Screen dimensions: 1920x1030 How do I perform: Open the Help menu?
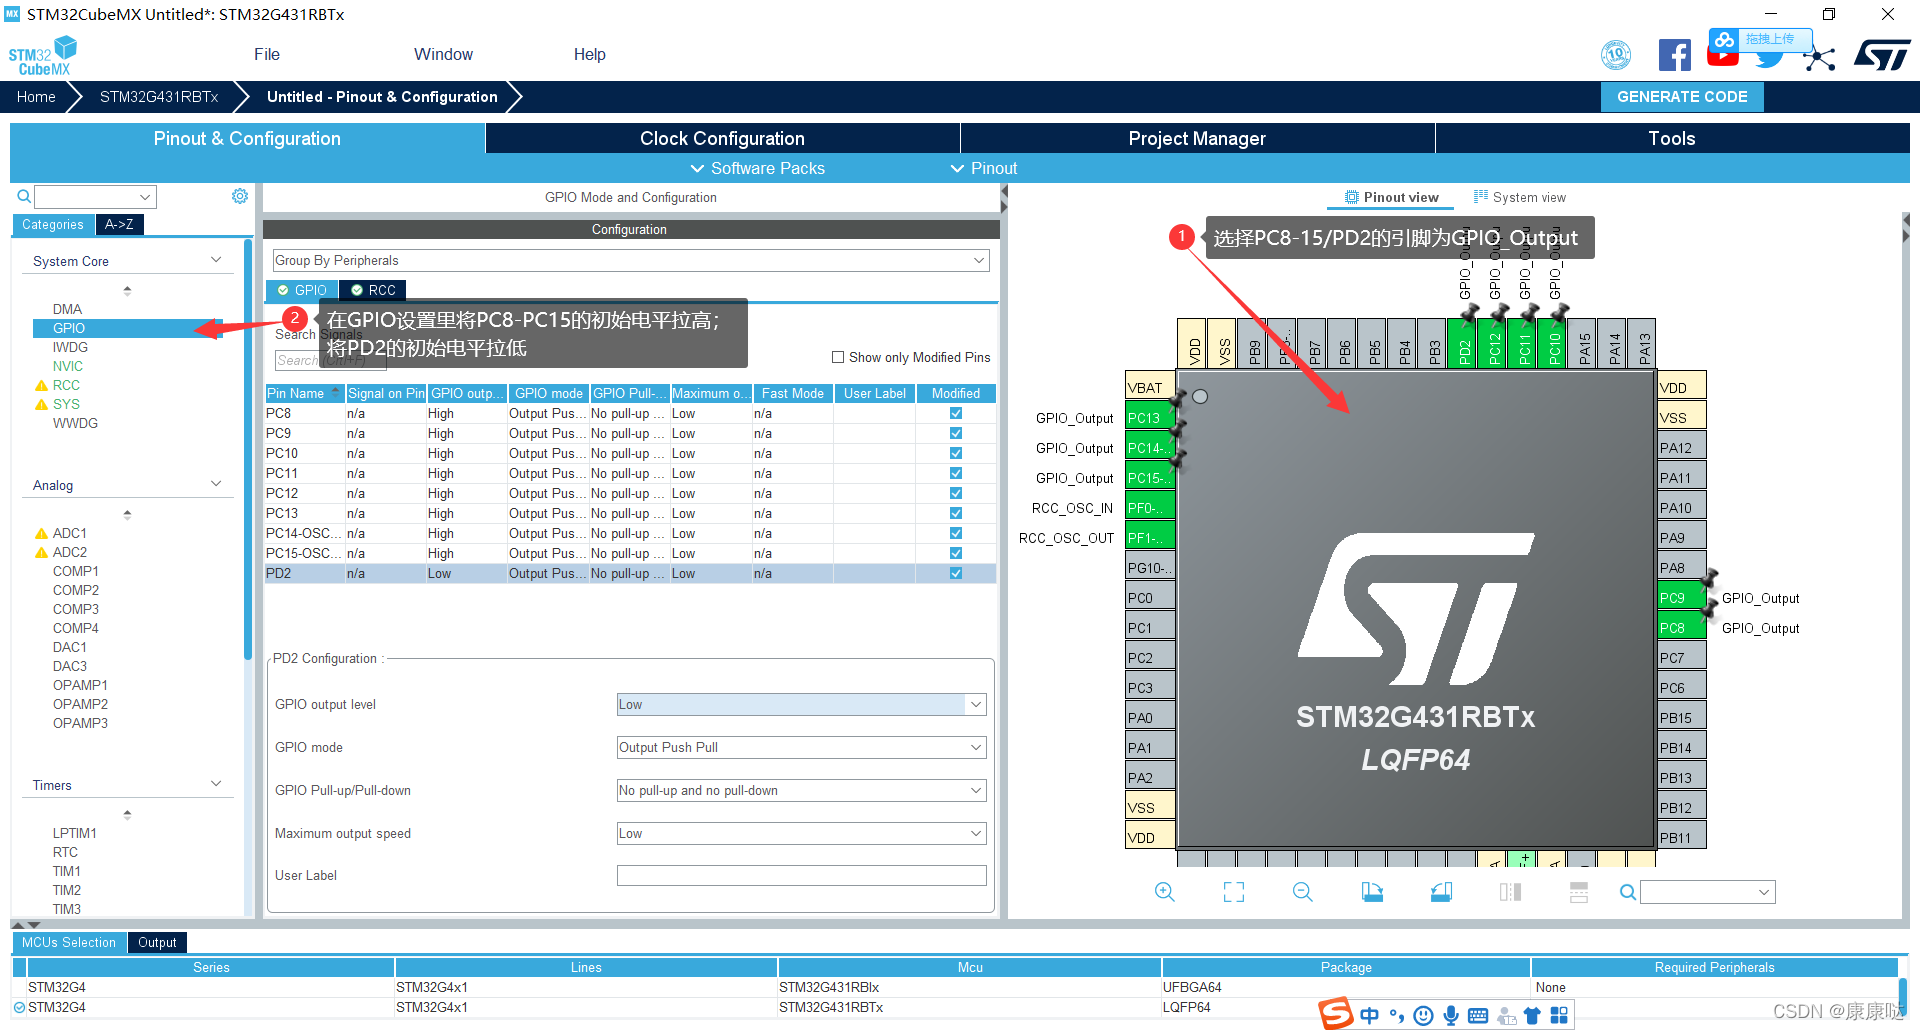[589, 54]
